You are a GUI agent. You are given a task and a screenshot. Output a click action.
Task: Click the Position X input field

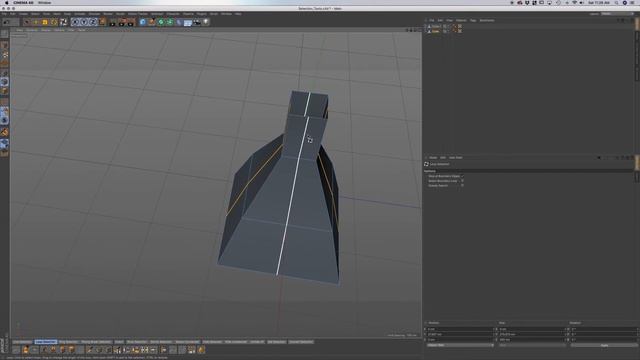460,329
